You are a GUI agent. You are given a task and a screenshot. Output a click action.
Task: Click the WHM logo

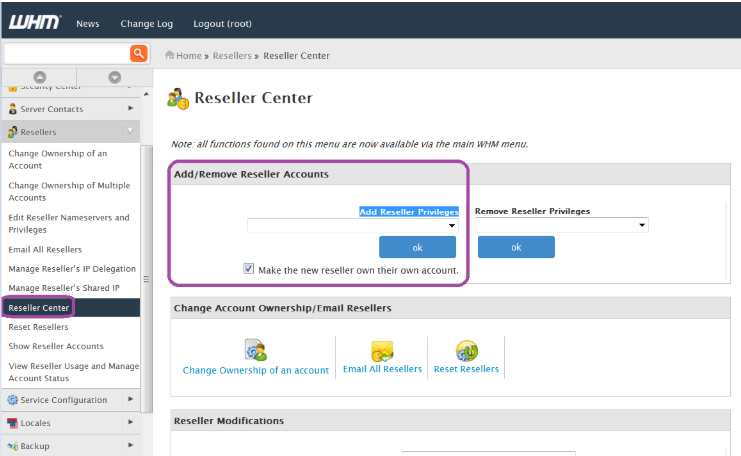pos(34,22)
